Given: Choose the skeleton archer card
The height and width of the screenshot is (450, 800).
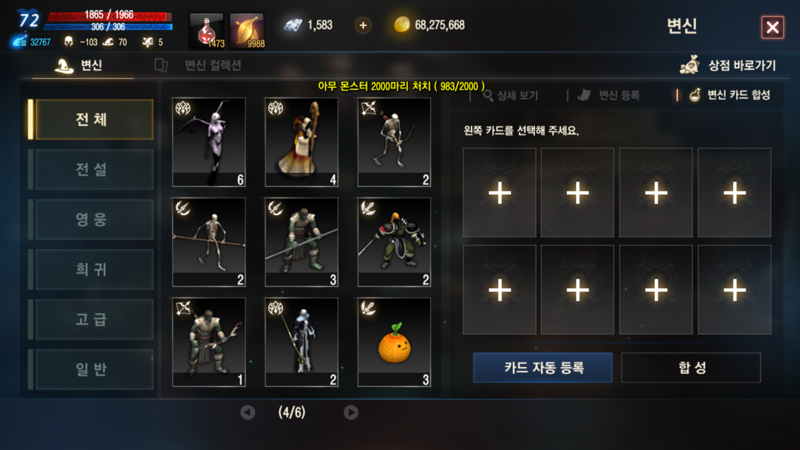Looking at the screenshot, I should (394, 142).
